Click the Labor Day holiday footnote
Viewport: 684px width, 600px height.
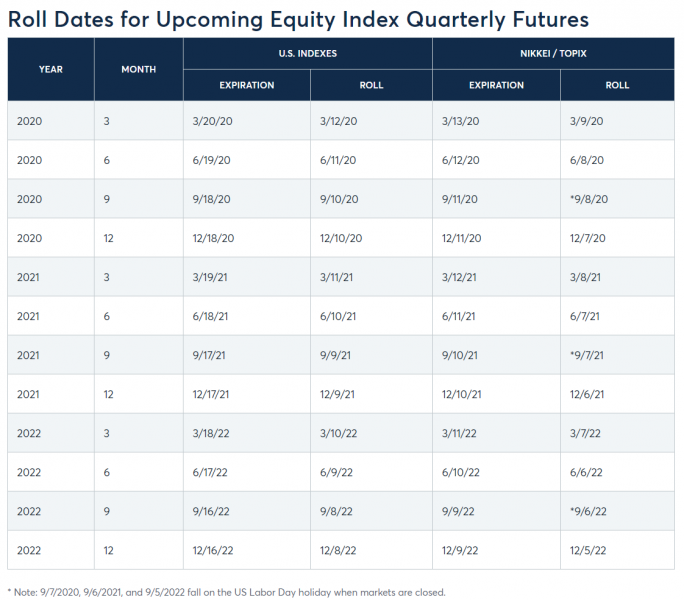(x=226, y=592)
